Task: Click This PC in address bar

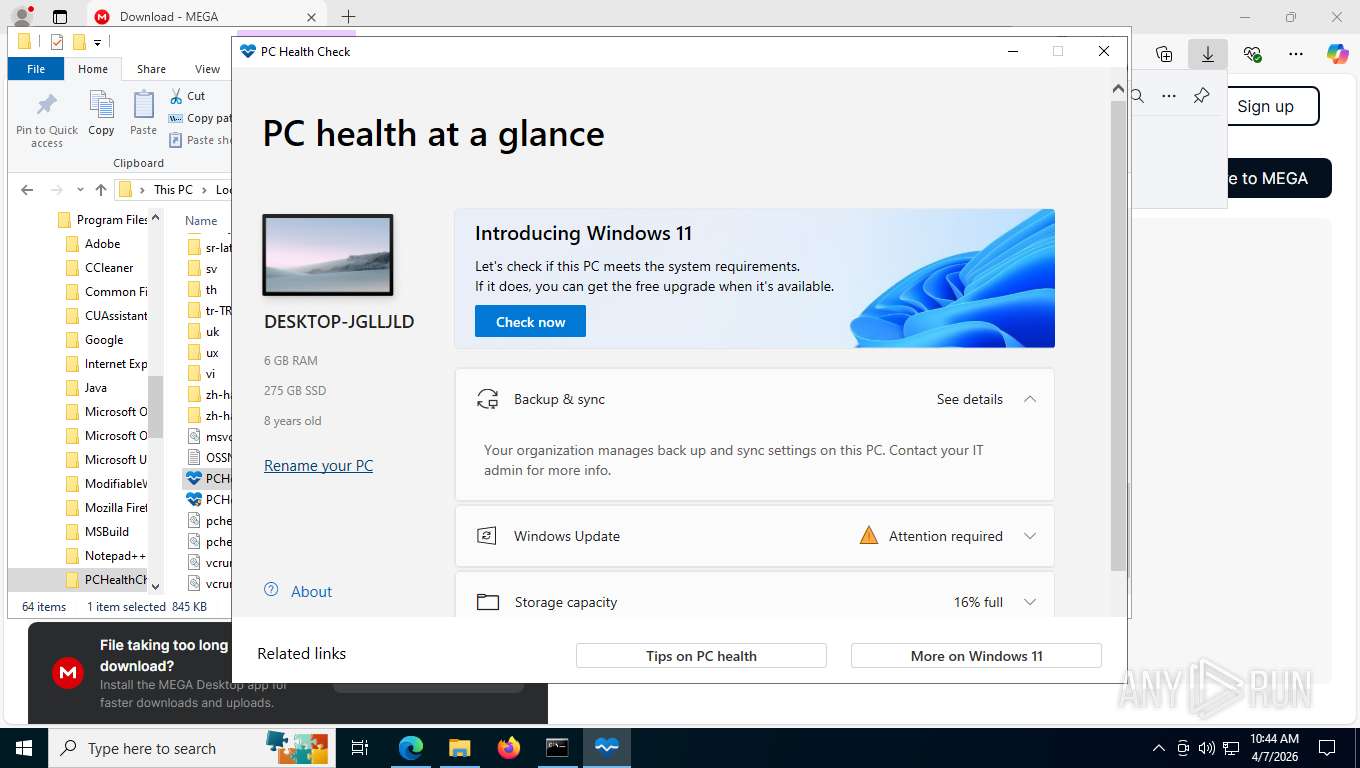Action: click(173, 190)
